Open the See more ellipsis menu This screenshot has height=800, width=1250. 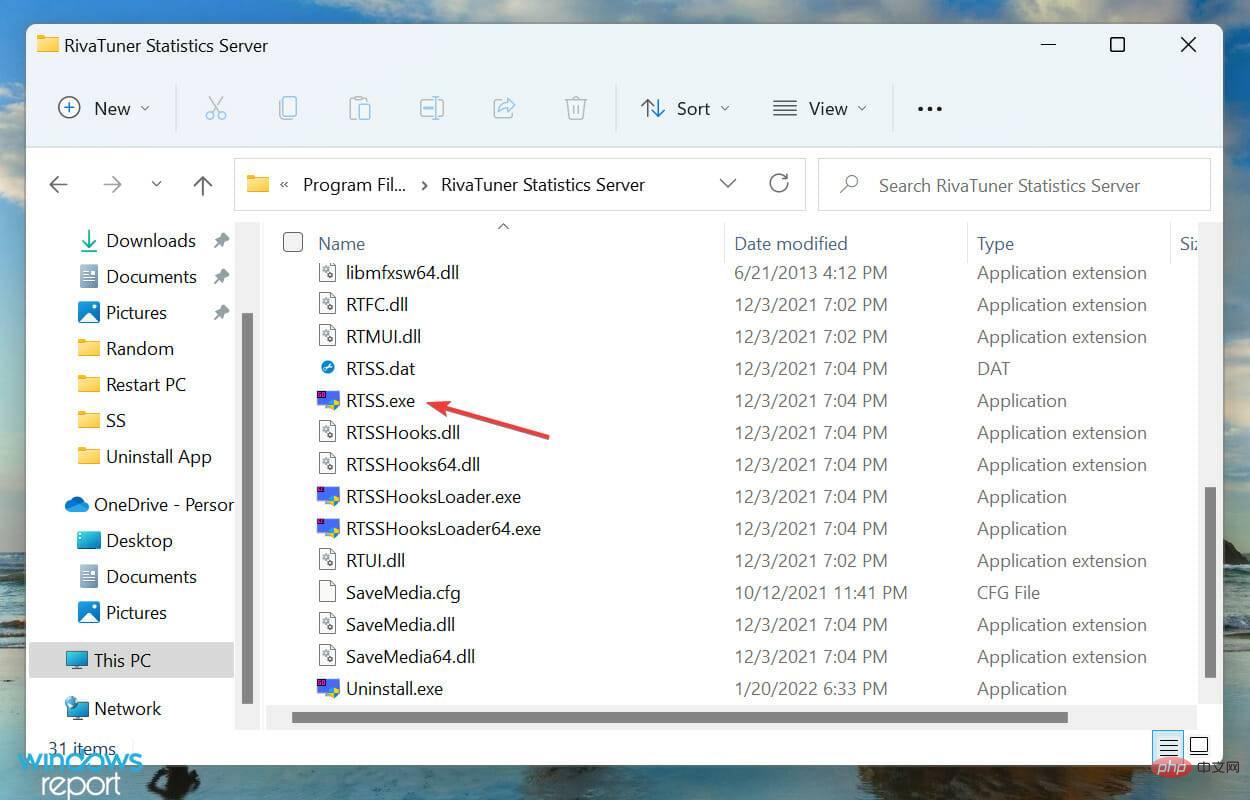click(929, 108)
